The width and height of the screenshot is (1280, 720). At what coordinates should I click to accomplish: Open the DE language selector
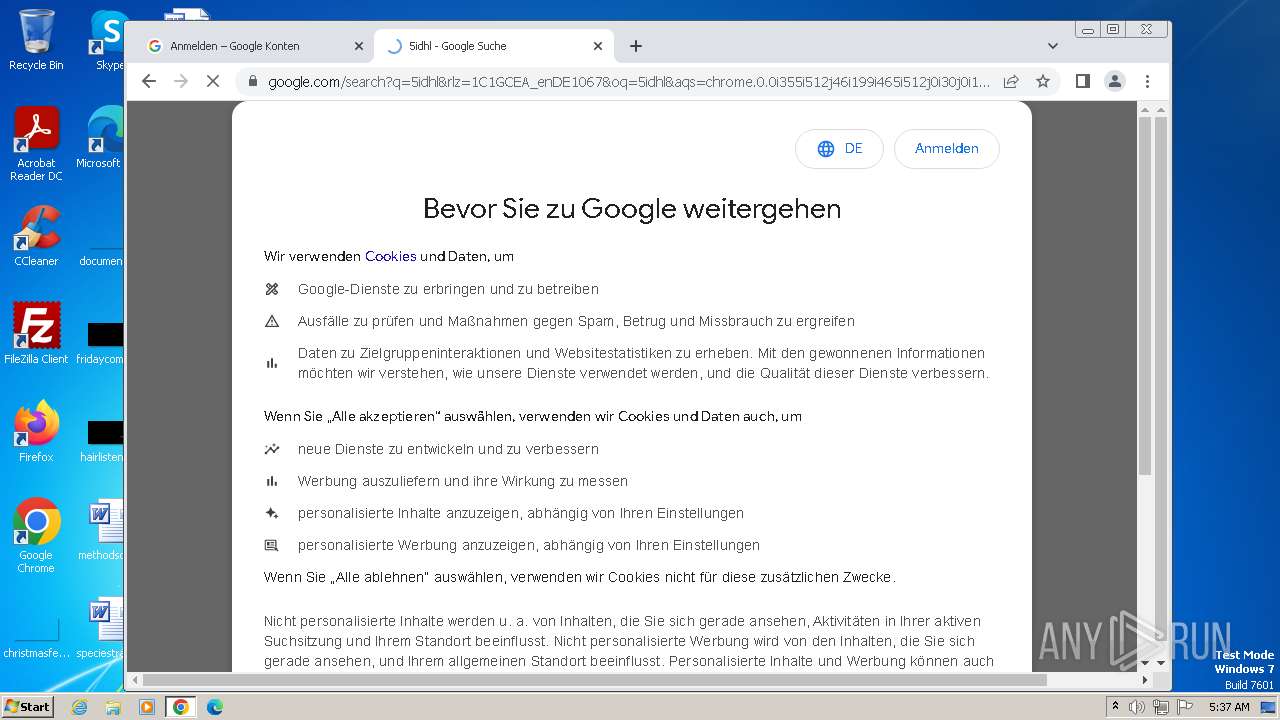[x=839, y=148]
